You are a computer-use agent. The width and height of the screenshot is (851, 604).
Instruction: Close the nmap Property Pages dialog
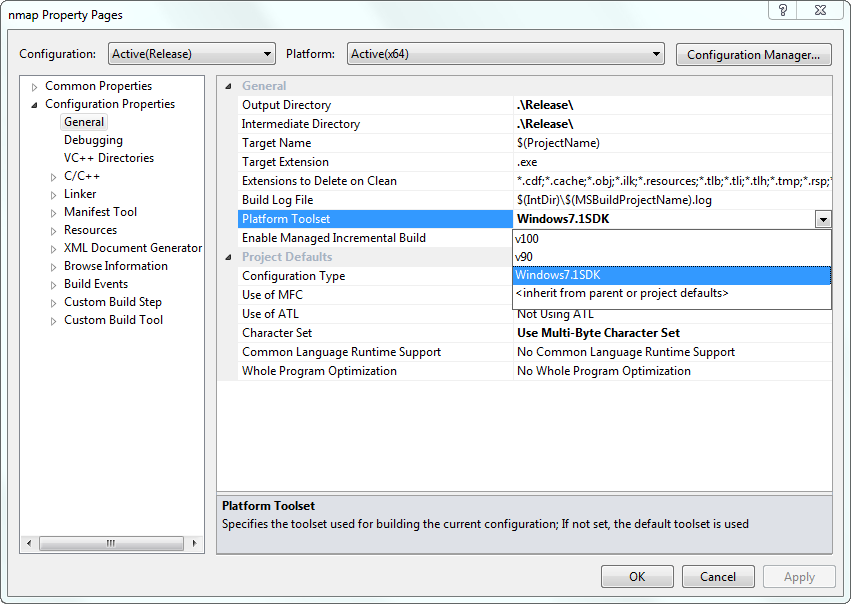click(821, 10)
